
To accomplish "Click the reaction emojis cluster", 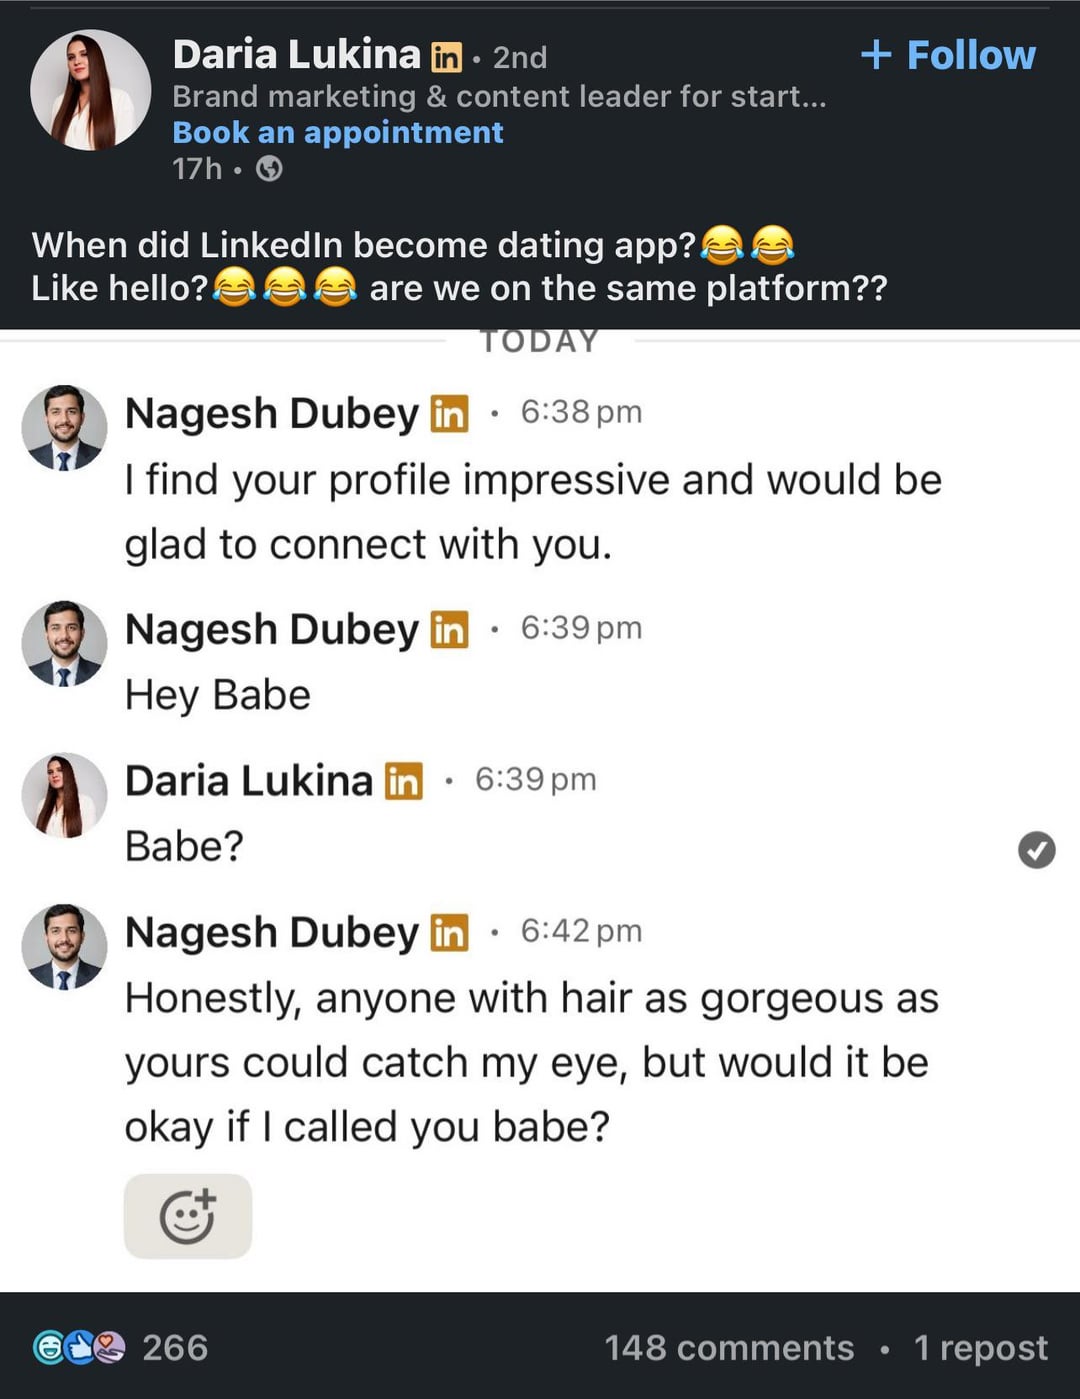I will click(79, 1348).
